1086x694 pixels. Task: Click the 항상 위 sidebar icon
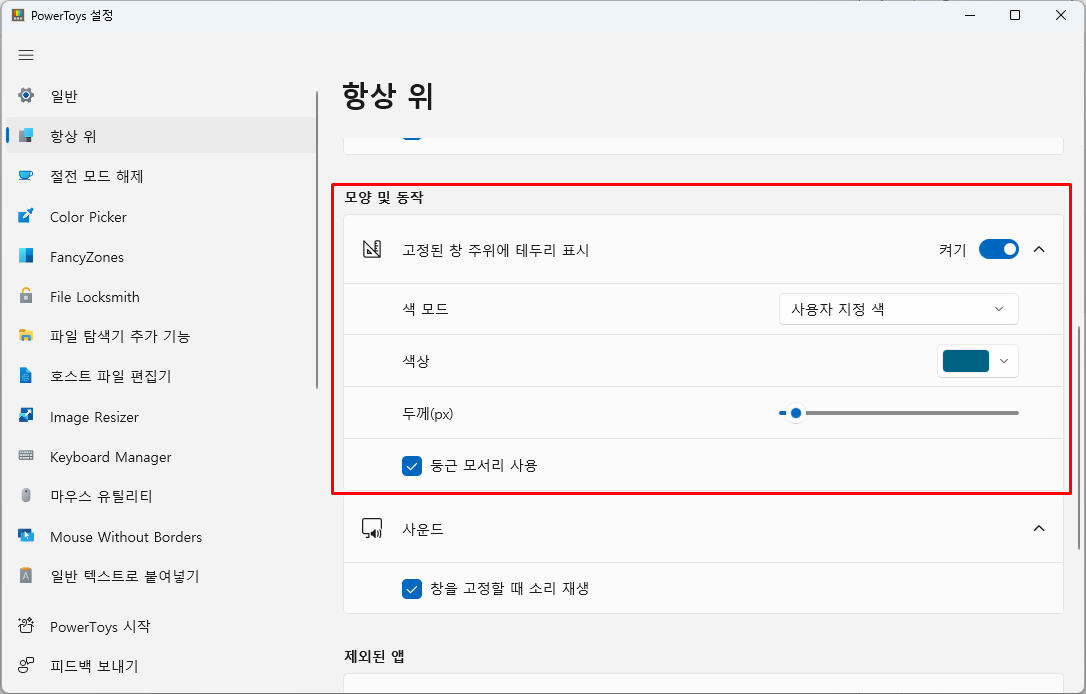[x=26, y=135]
